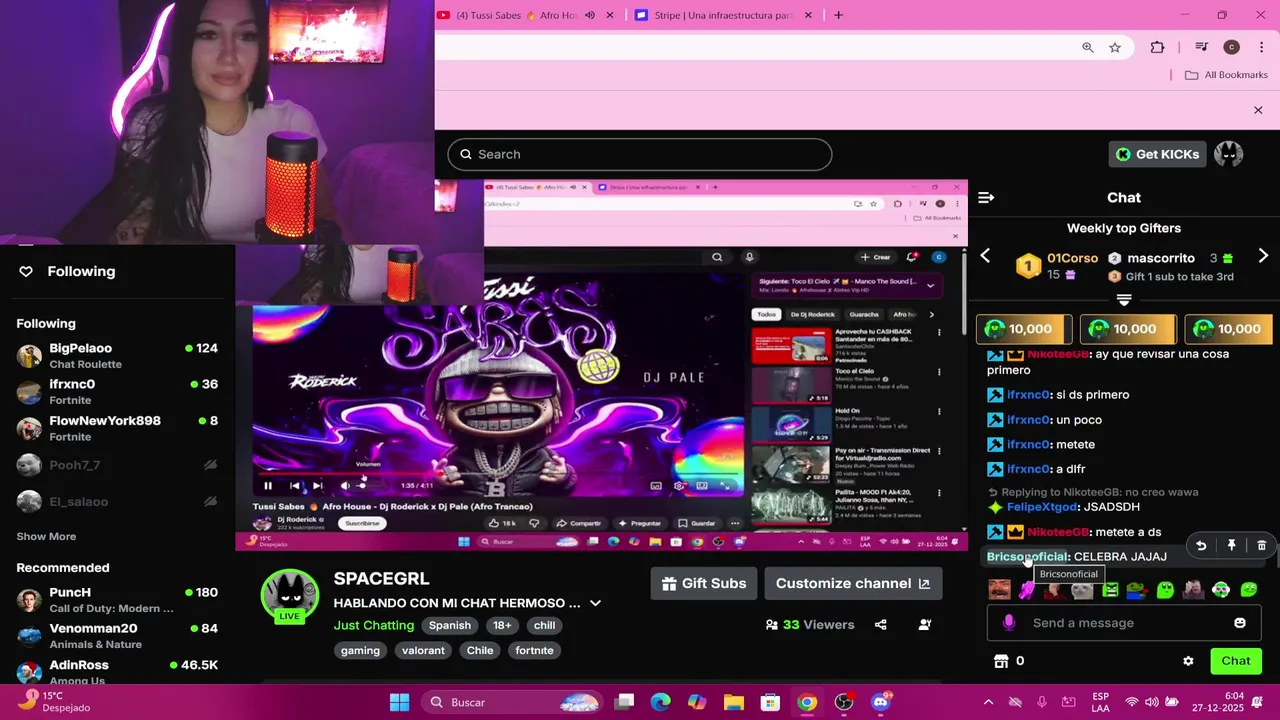Viewport: 1280px width, 720px height.
Task: Show hidden system tray icons
Action: pos(988,702)
